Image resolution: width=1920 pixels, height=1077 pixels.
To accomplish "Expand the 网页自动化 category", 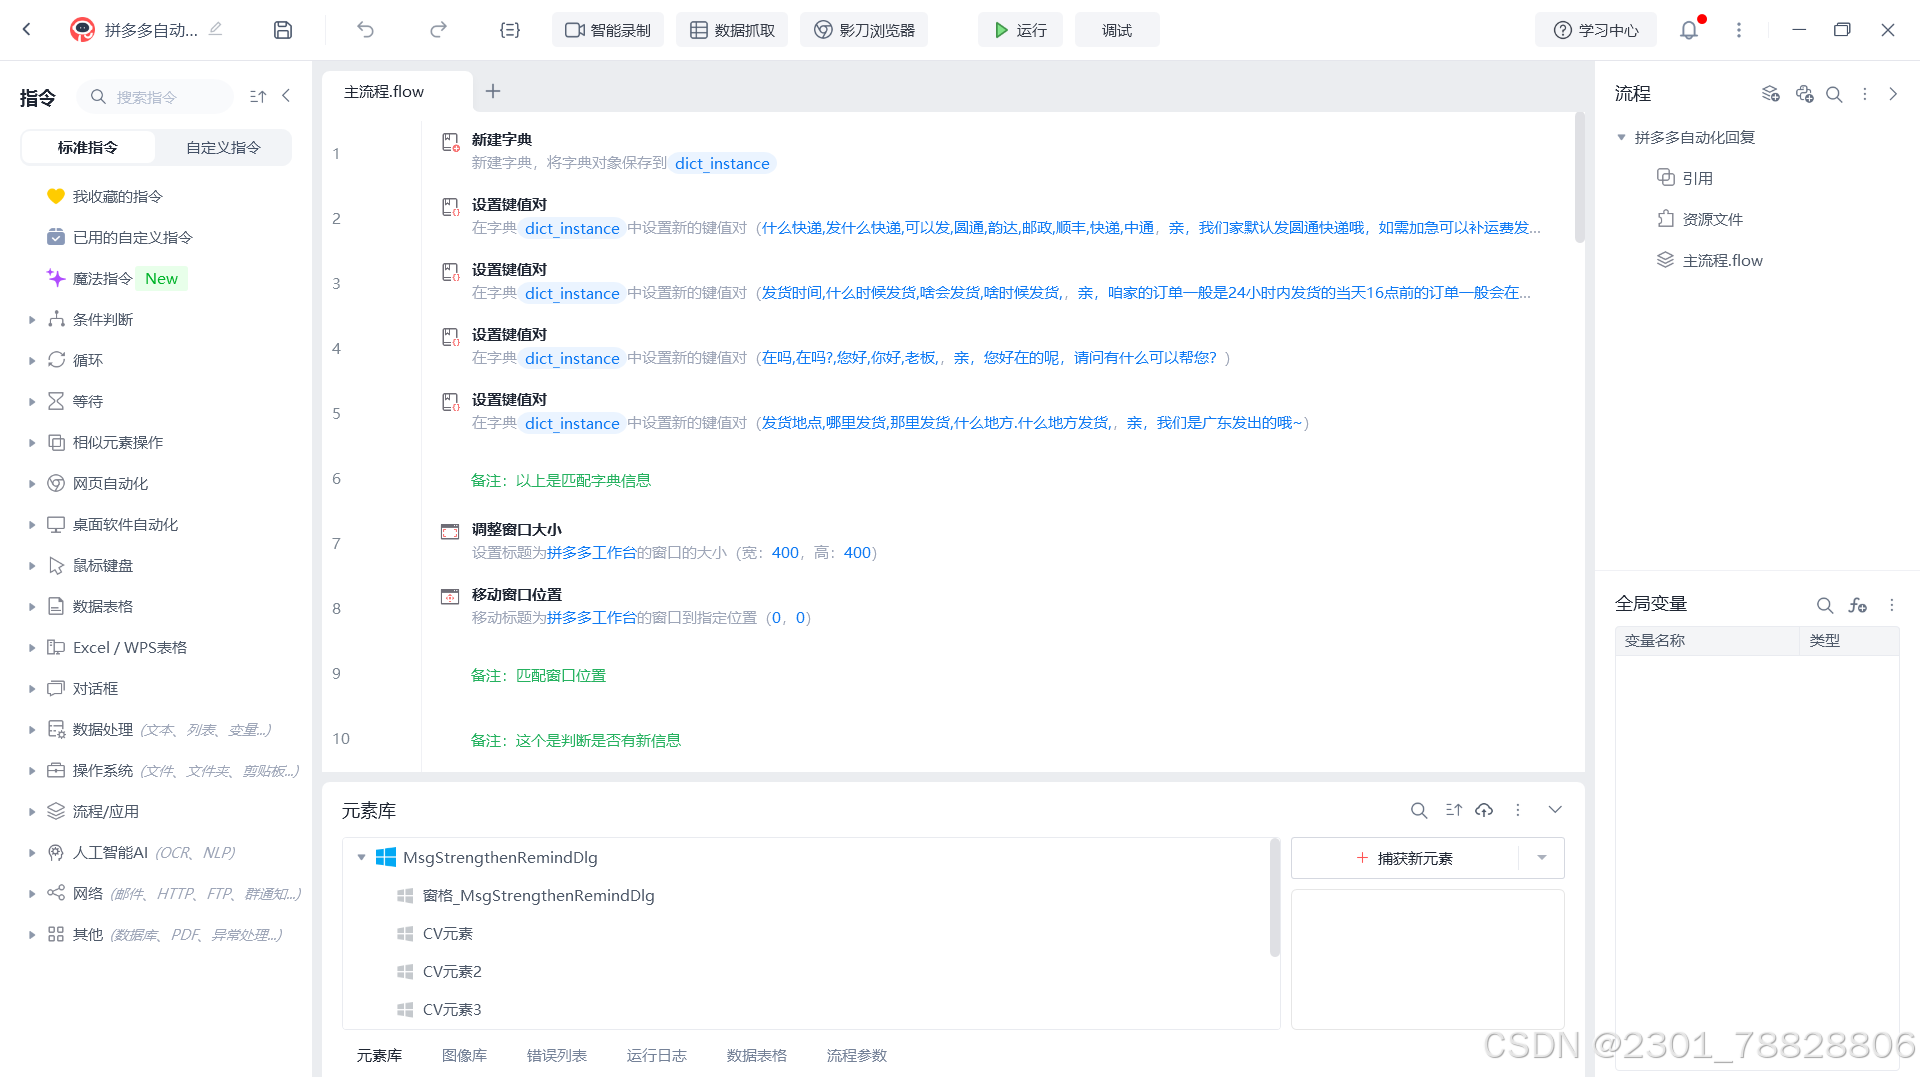I will [x=32, y=484].
